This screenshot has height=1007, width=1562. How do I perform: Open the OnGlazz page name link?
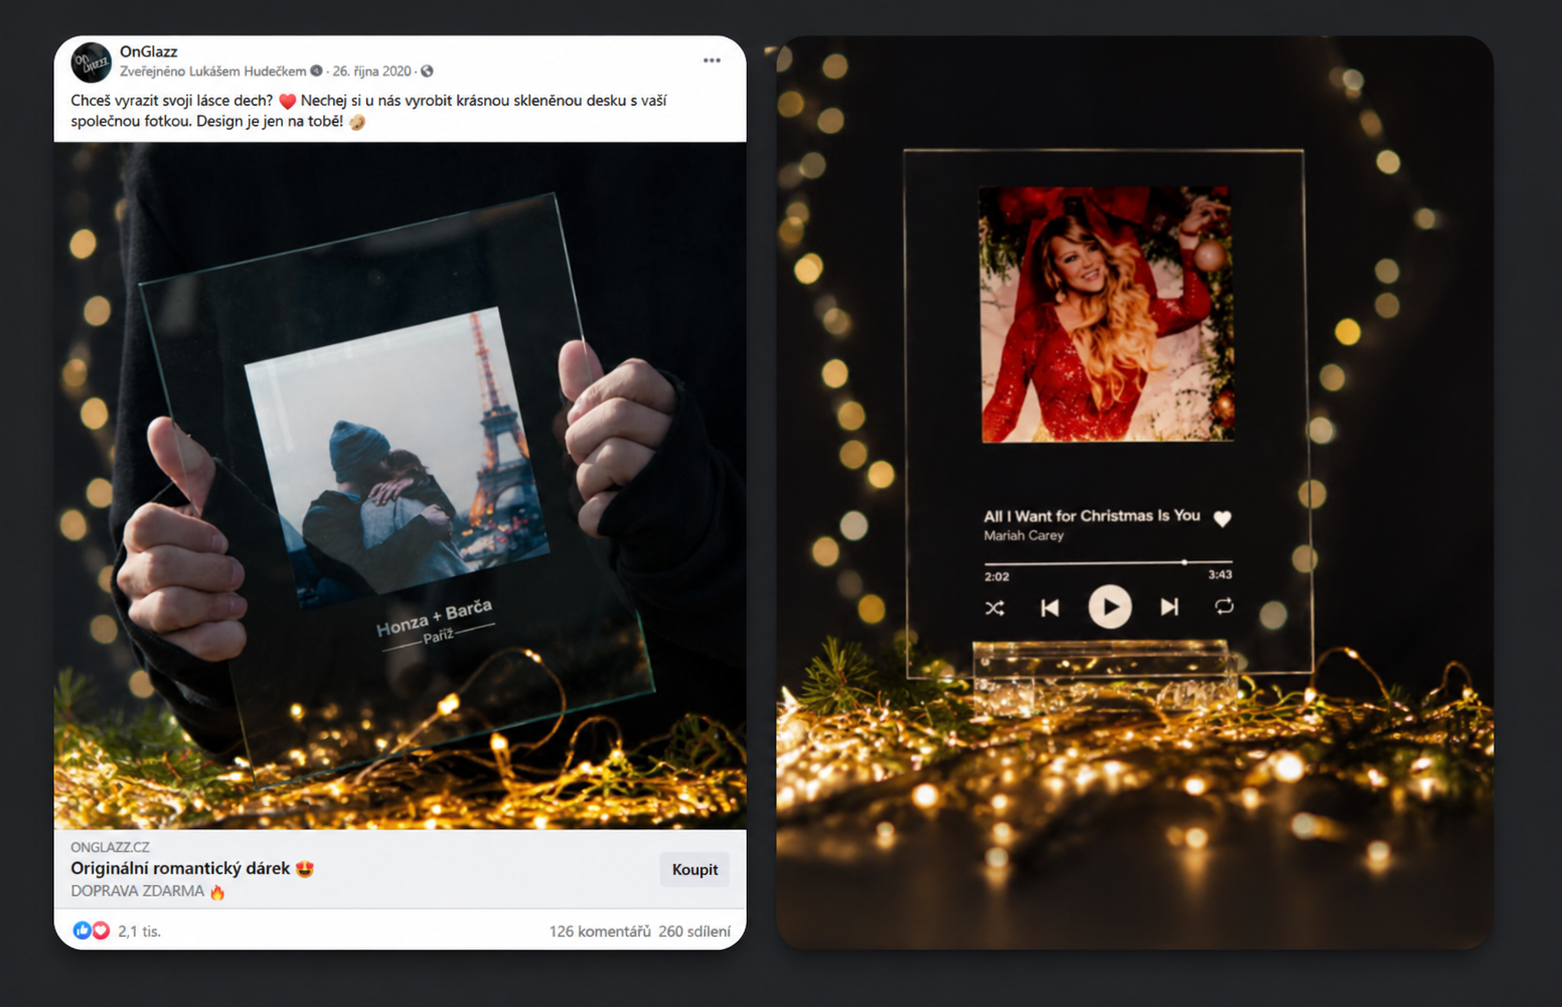click(148, 51)
